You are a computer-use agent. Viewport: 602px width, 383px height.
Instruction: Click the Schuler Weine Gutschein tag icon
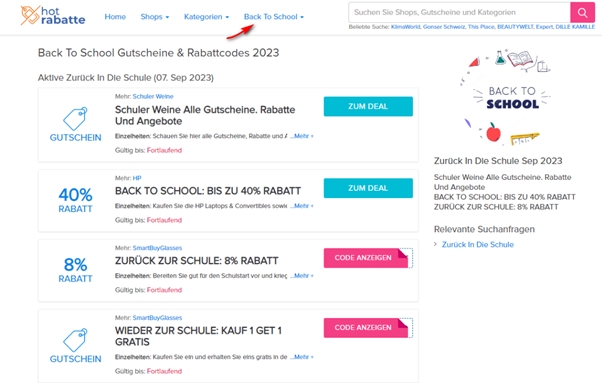75,119
